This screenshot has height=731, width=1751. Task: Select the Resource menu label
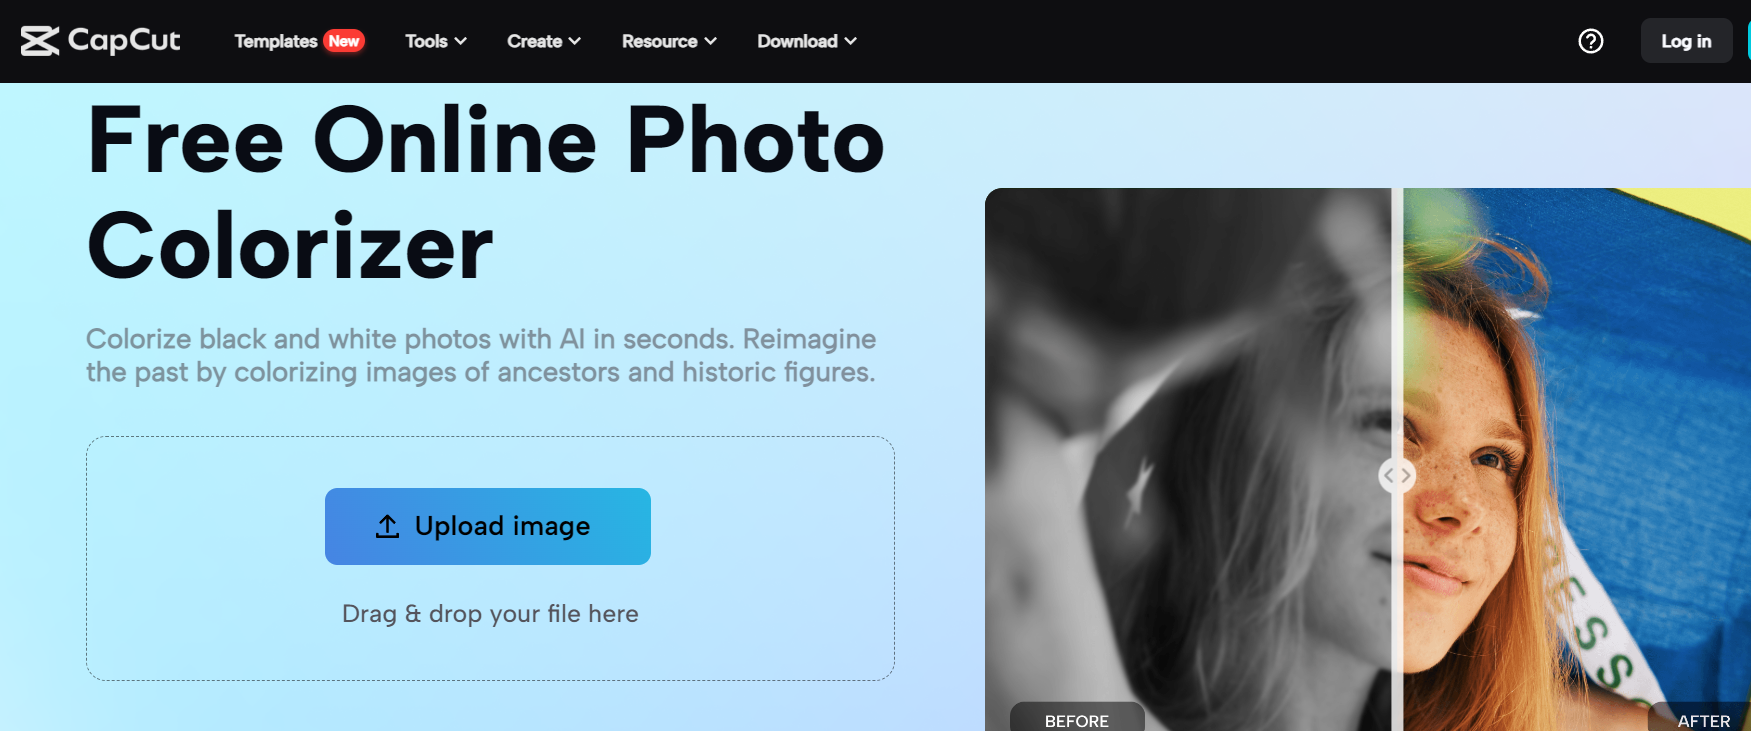[x=659, y=41]
